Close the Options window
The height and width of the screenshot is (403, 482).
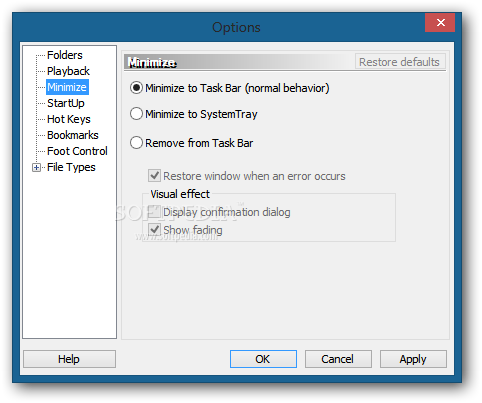click(x=440, y=23)
